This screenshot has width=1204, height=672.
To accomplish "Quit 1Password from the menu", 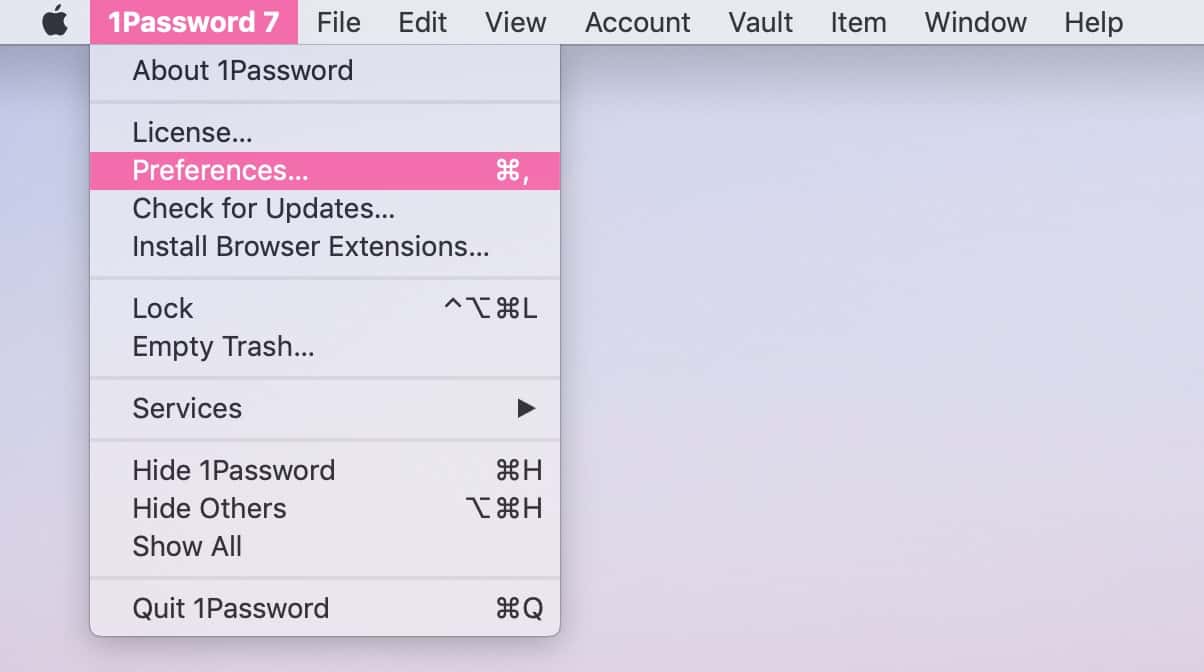I will point(325,608).
